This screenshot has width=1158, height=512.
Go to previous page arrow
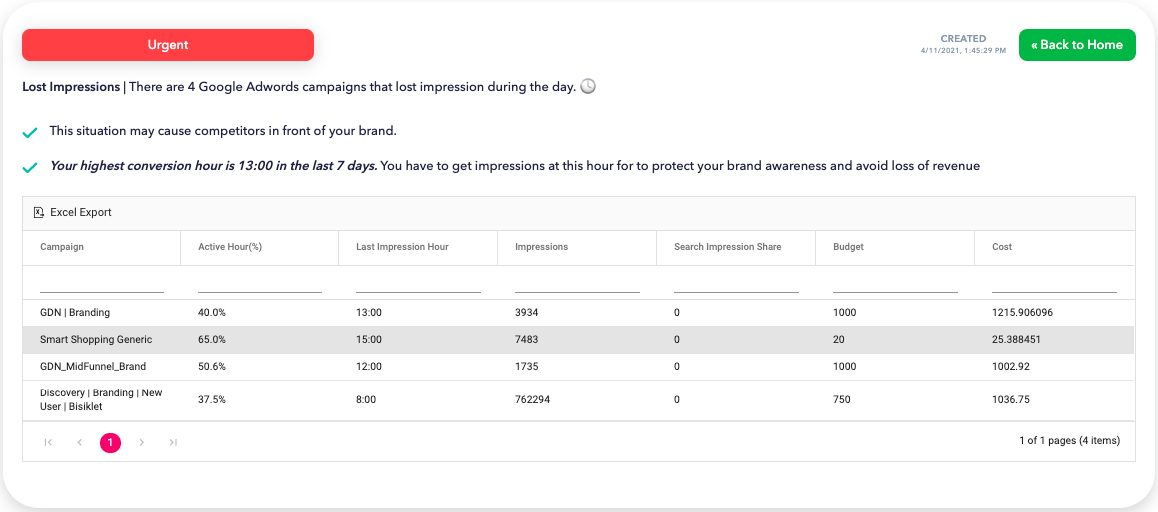(79, 442)
